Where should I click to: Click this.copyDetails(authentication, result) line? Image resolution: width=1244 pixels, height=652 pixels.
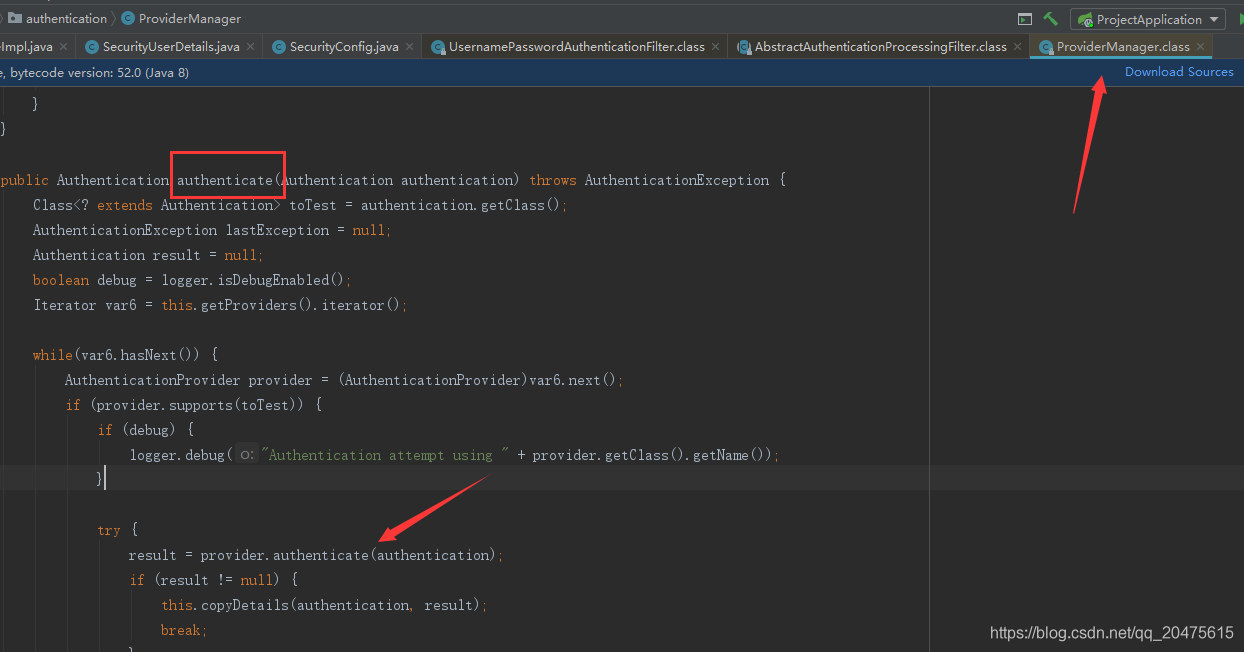[324, 605]
